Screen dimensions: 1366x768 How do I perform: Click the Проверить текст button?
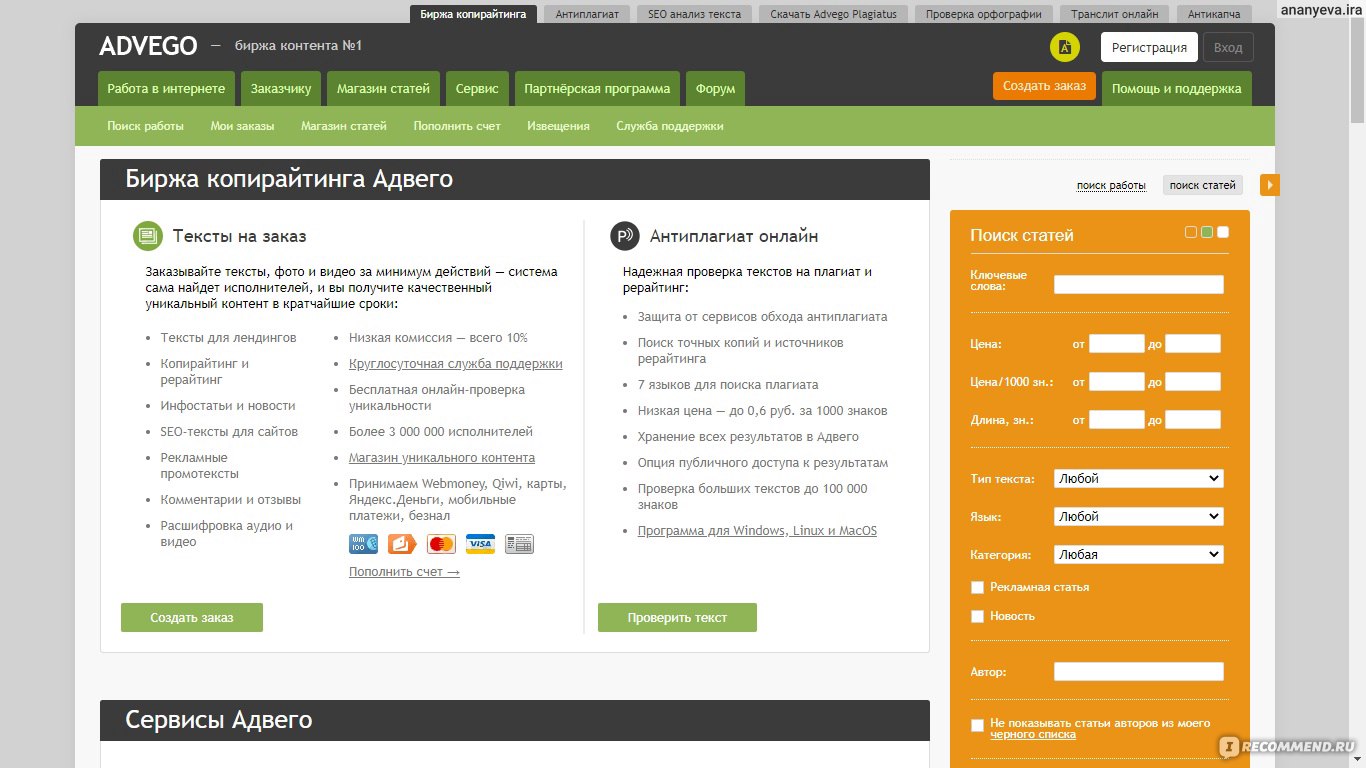click(x=677, y=617)
